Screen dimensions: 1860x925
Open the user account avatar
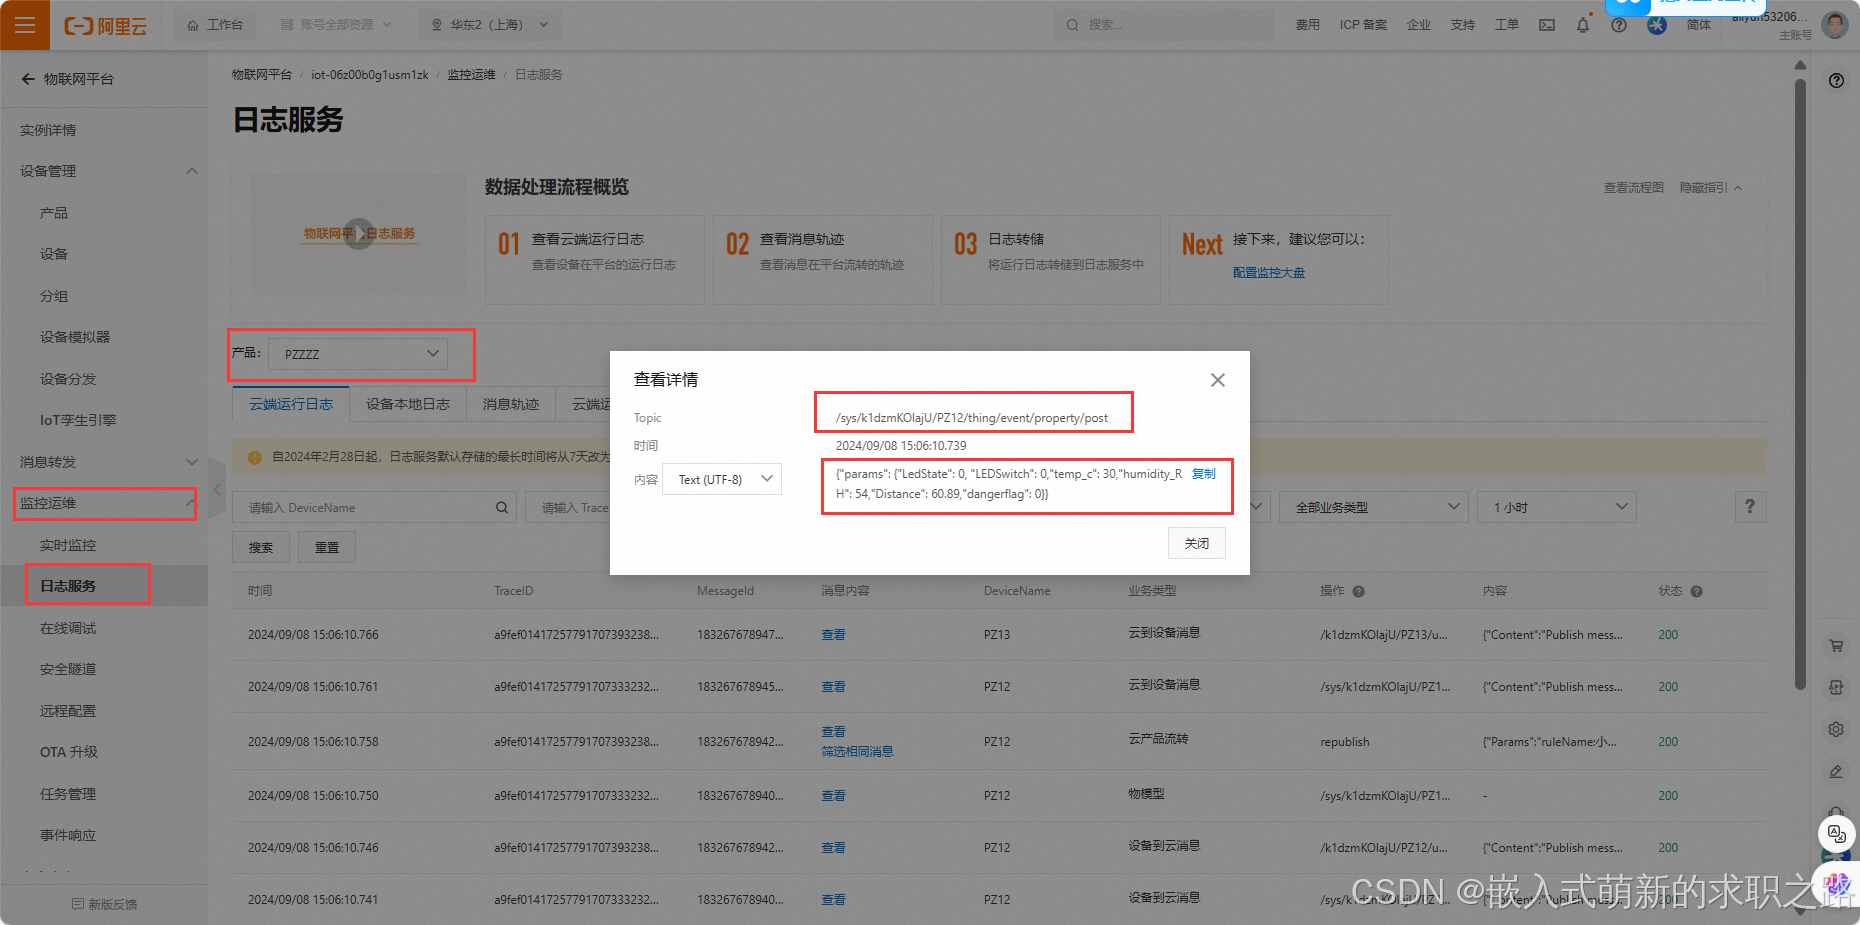coord(1835,25)
